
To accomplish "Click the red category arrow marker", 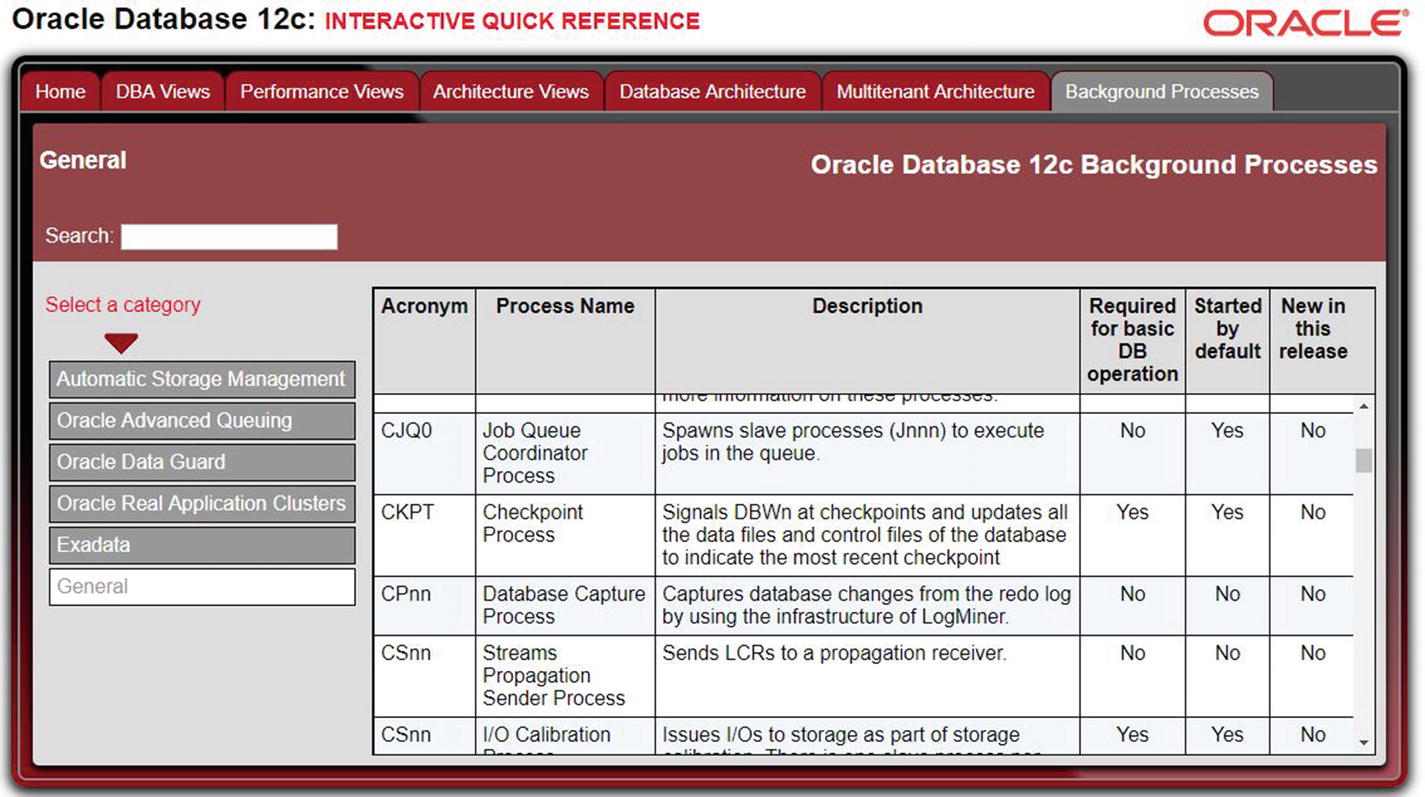I will coord(121,343).
